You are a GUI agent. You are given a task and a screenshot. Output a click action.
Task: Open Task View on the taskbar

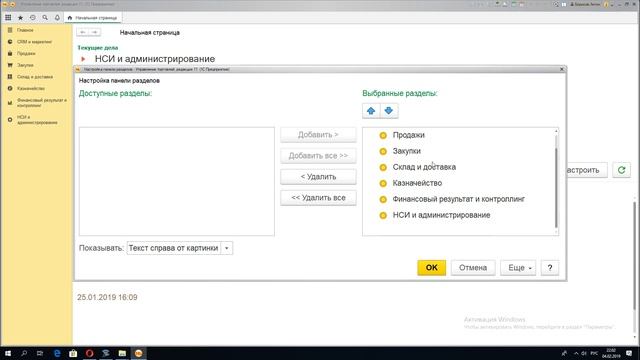point(40,353)
